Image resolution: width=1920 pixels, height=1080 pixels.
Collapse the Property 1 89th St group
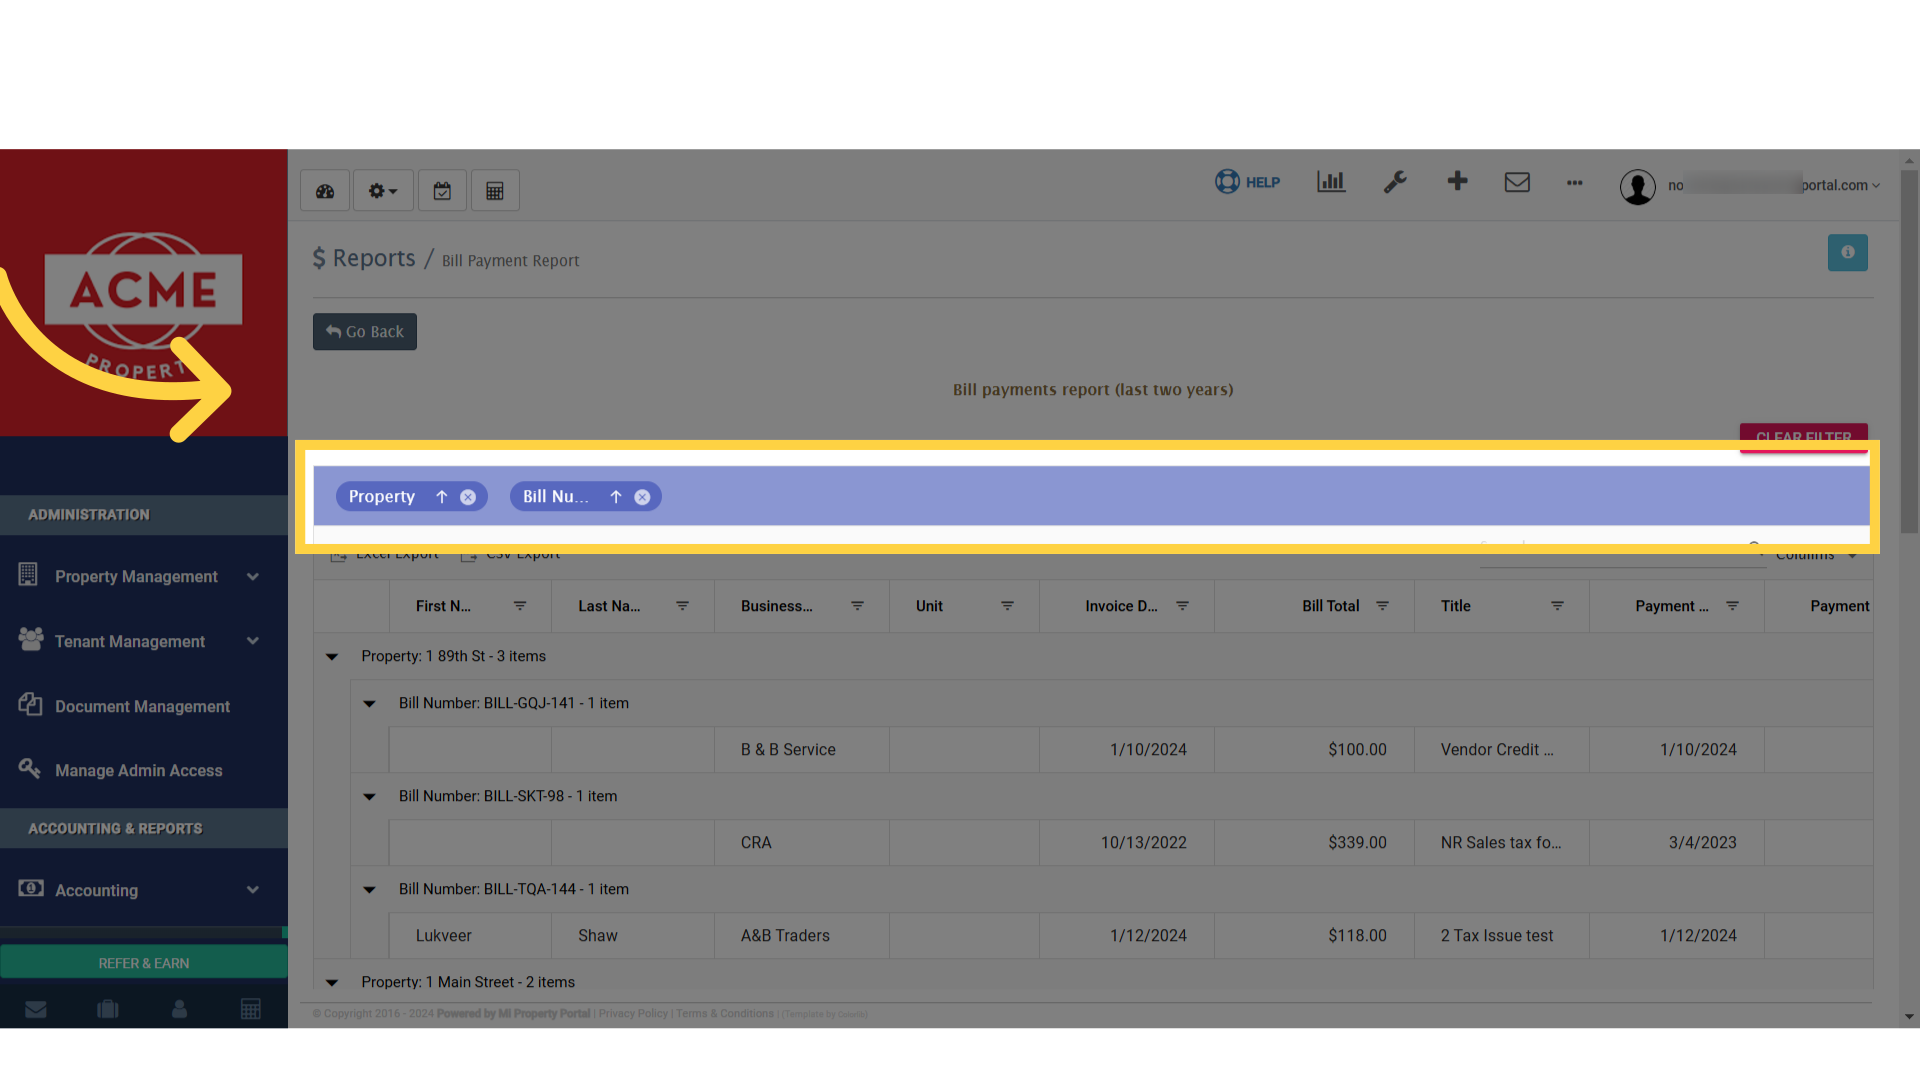tap(332, 657)
